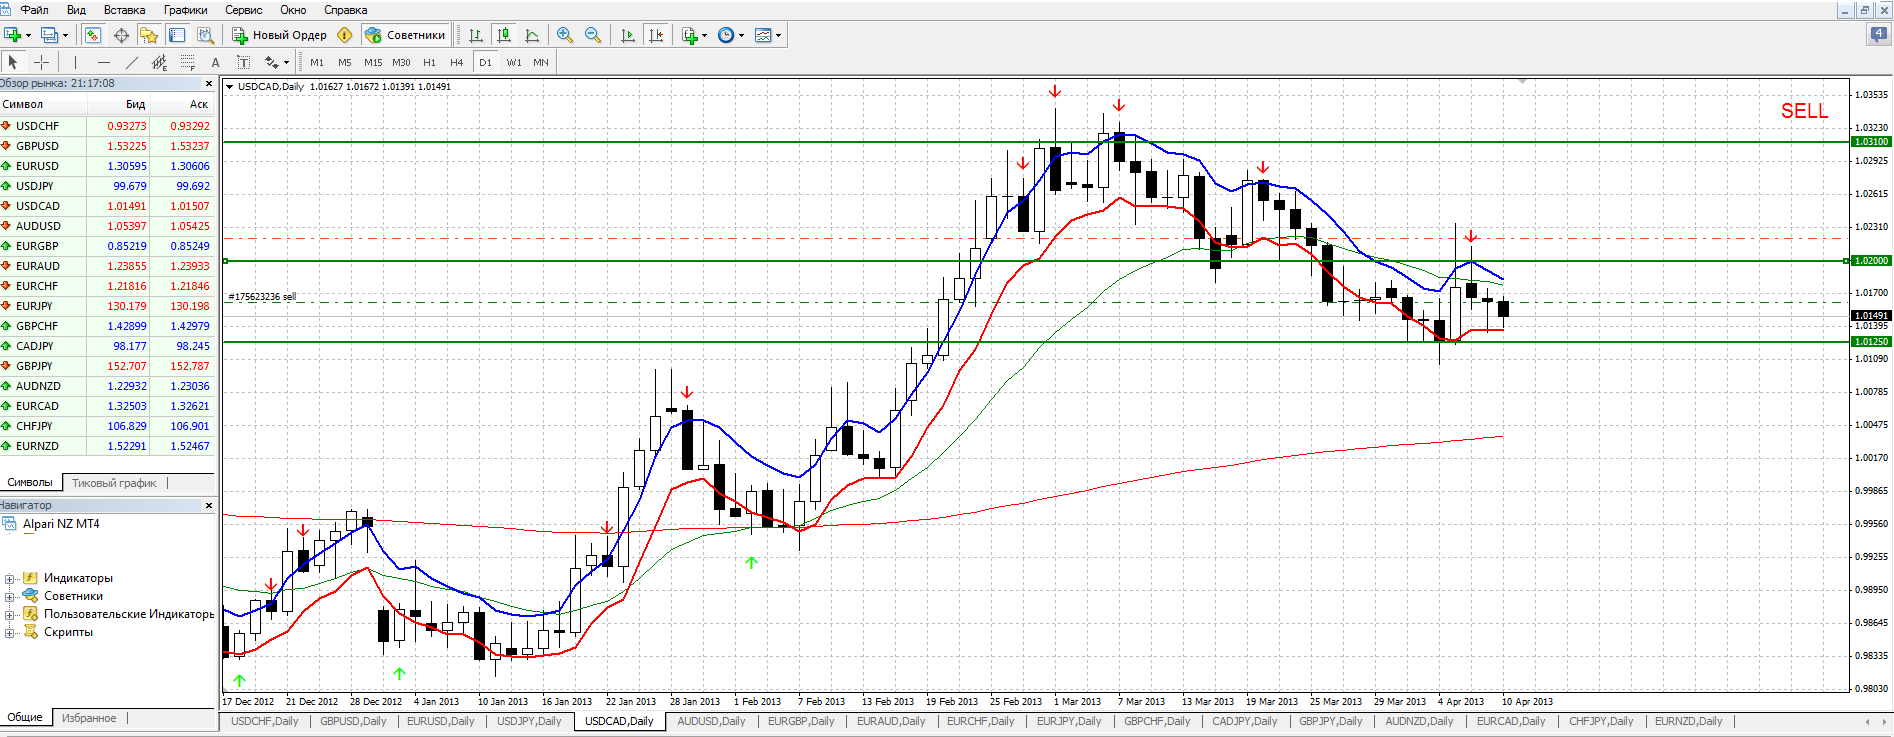Viewport: 1894px width, 737px height.
Task: Switch chart to Candlesticks mode
Action: point(504,35)
